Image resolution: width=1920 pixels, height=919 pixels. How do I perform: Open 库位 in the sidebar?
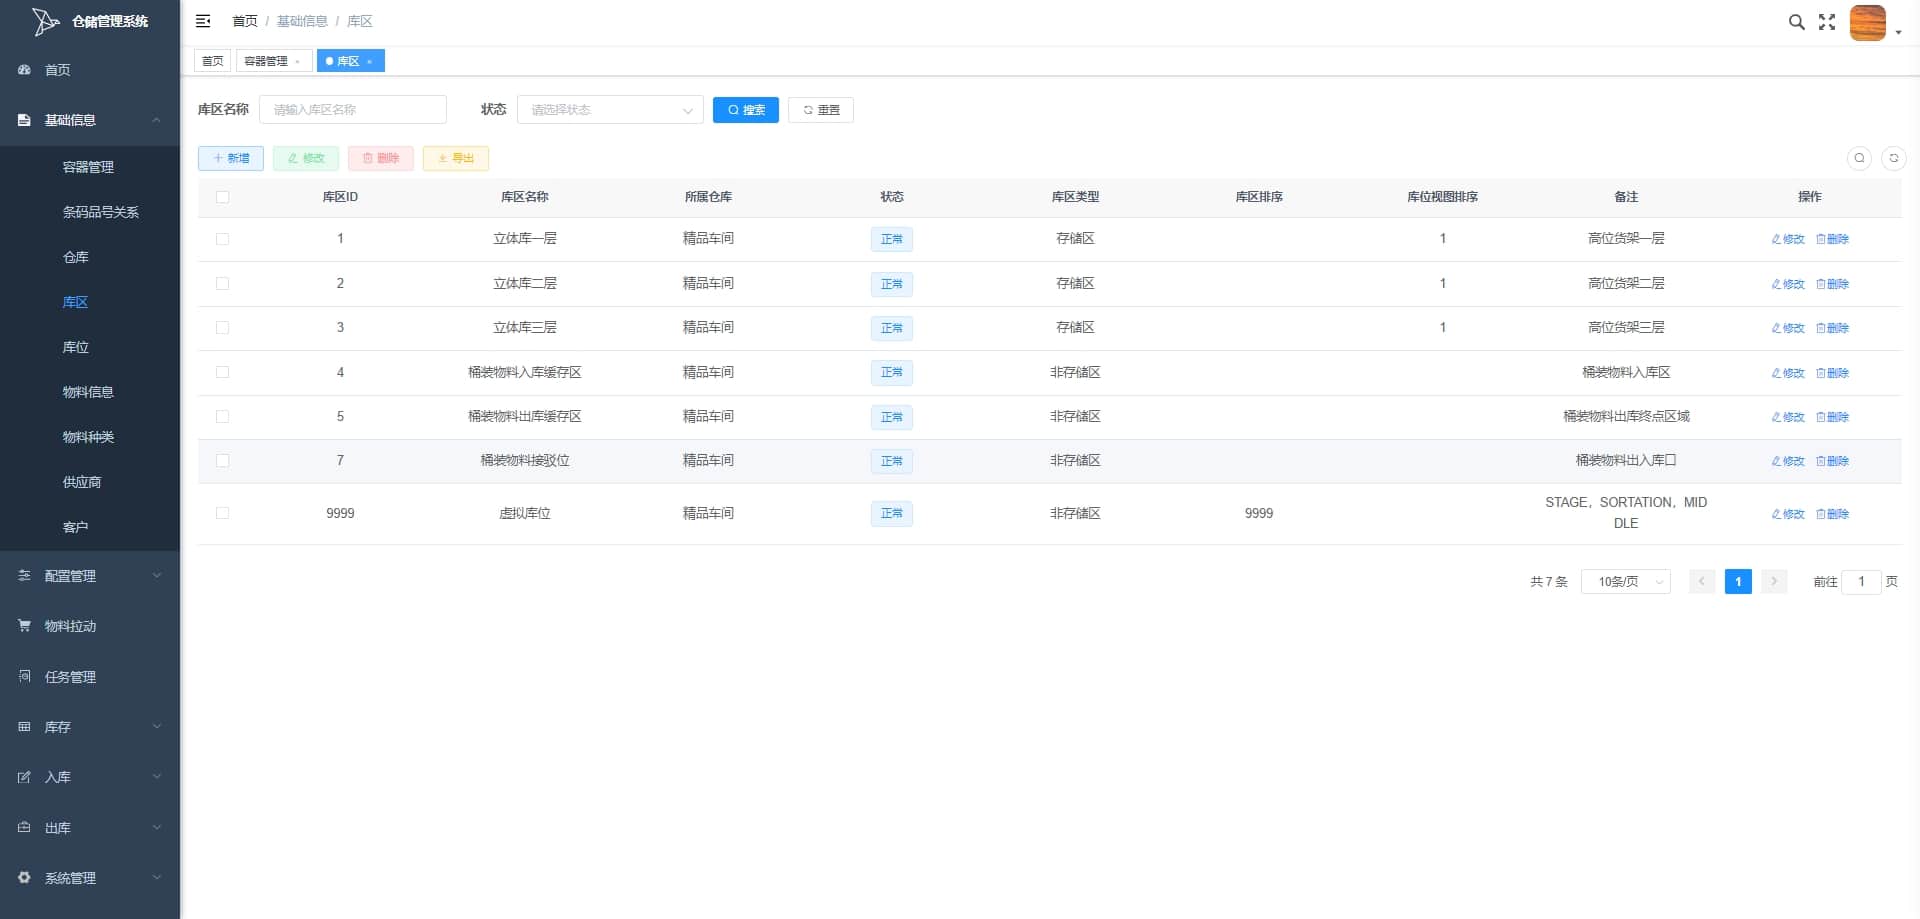pyautogui.click(x=75, y=347)
